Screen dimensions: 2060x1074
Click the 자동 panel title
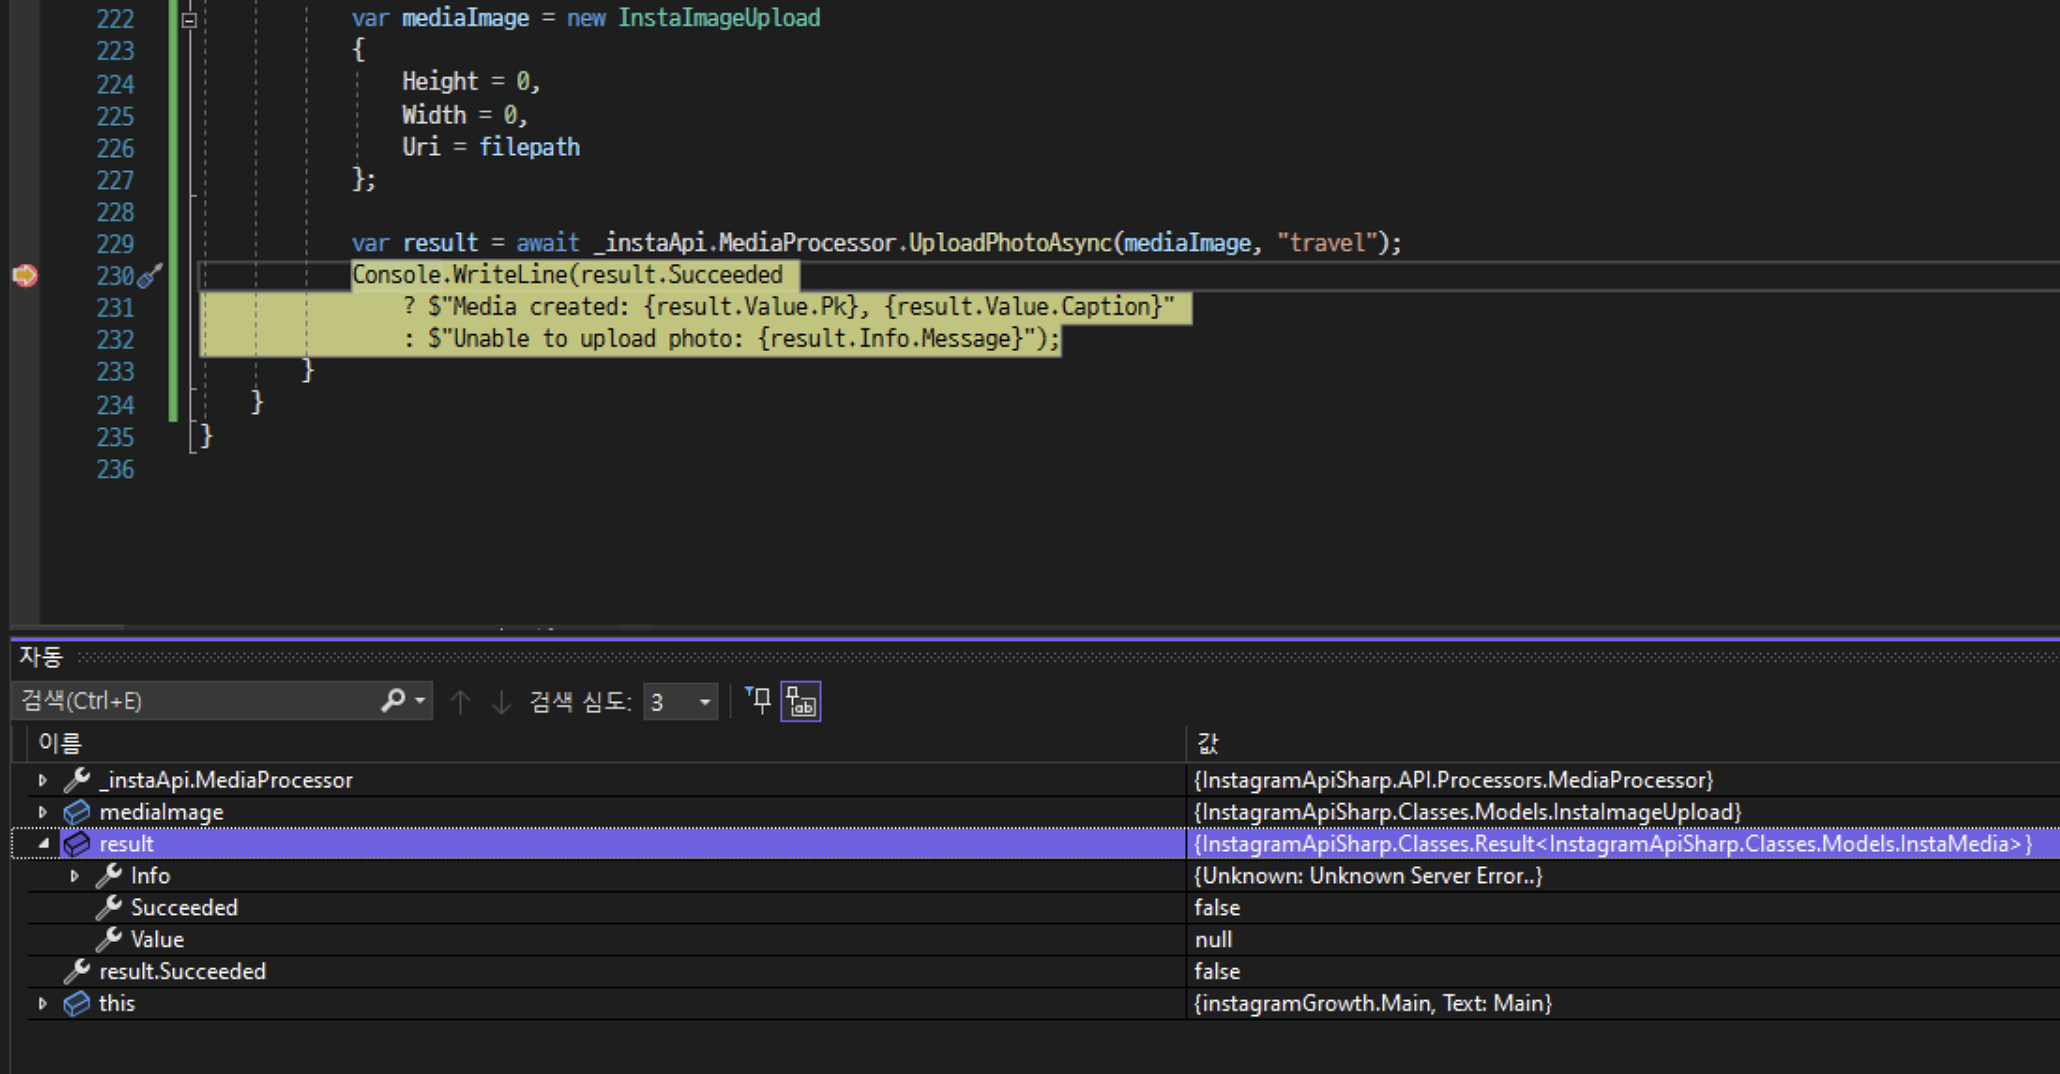pos(40,657)
